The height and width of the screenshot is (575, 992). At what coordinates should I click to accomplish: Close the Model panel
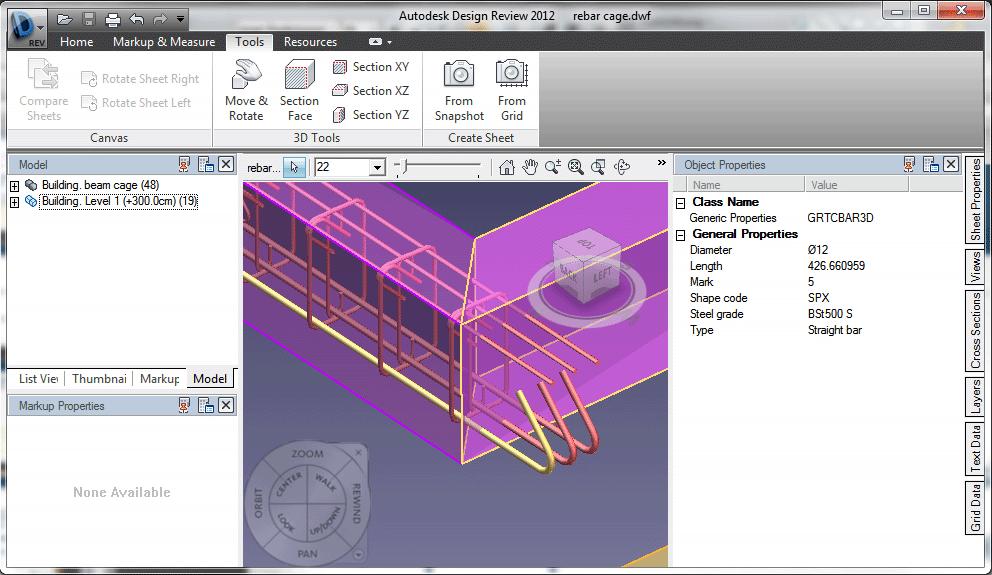pyautogui.click(x=226, y=164)
